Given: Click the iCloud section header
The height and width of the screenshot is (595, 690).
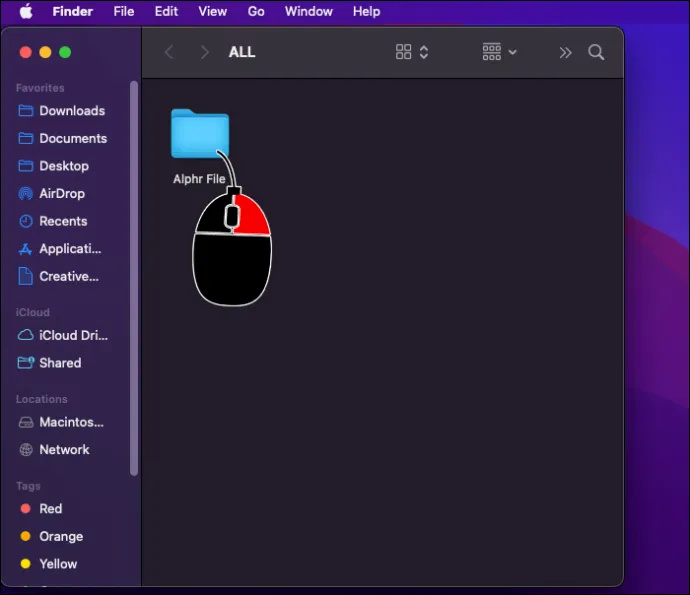Looking at the screenshot, I should point(33,312).
